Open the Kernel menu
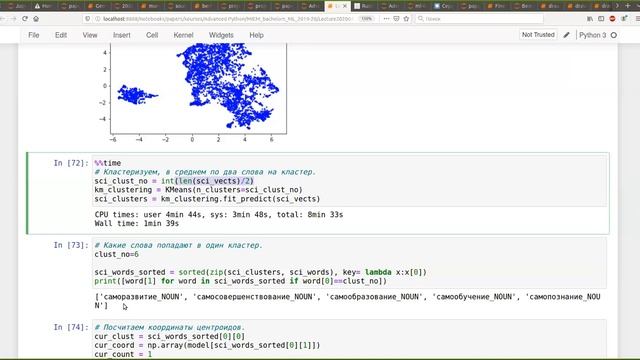This screenshot has width=640, height=360. point(183,35)
